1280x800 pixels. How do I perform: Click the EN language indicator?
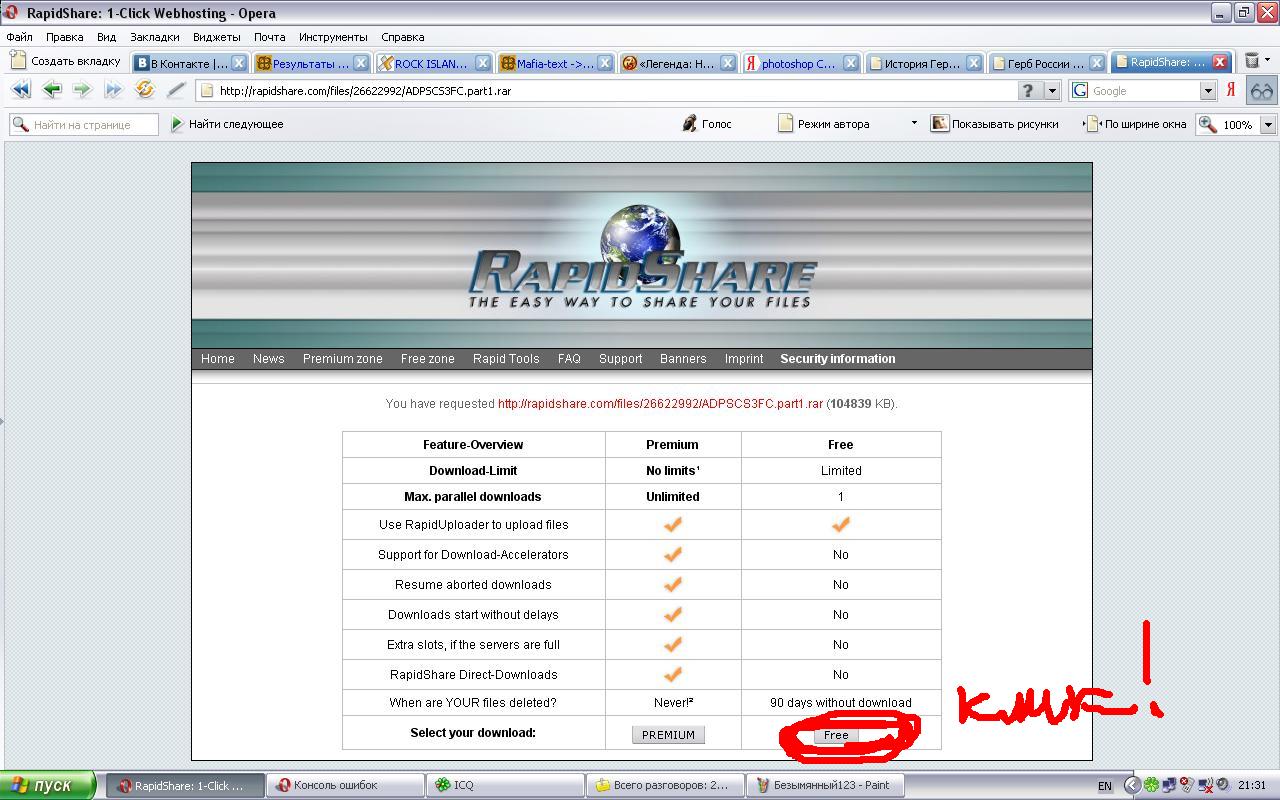click(x=1104, y=786)
